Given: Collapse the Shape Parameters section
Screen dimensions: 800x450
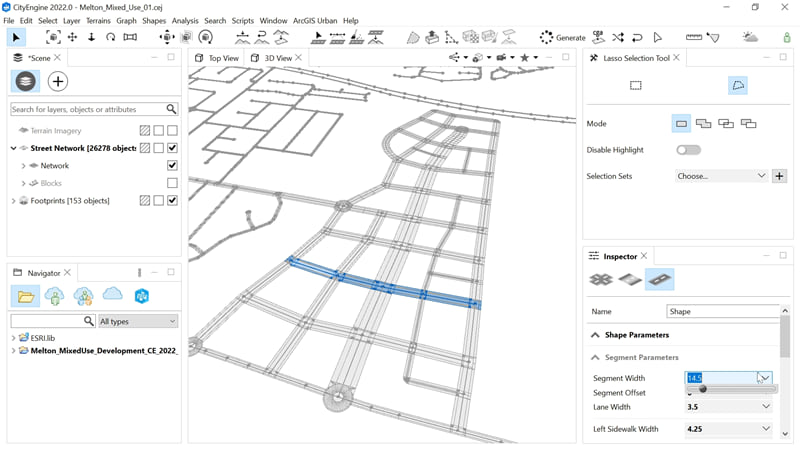Looking at the screenshot, I should (595, 335).
